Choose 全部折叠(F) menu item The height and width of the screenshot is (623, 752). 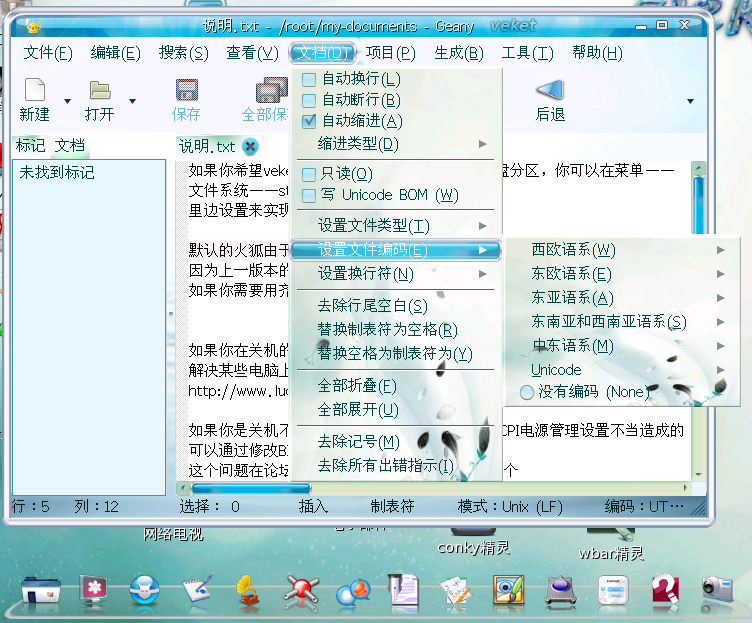coord(397,386)
